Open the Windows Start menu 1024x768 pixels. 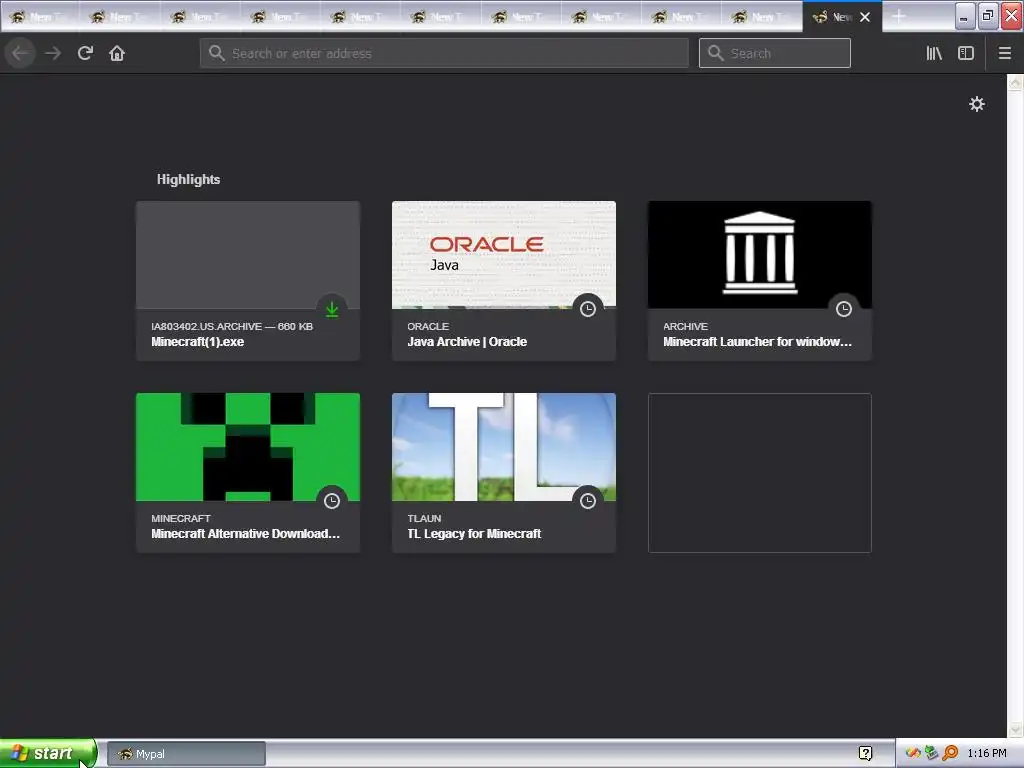(x=48, y=753)
